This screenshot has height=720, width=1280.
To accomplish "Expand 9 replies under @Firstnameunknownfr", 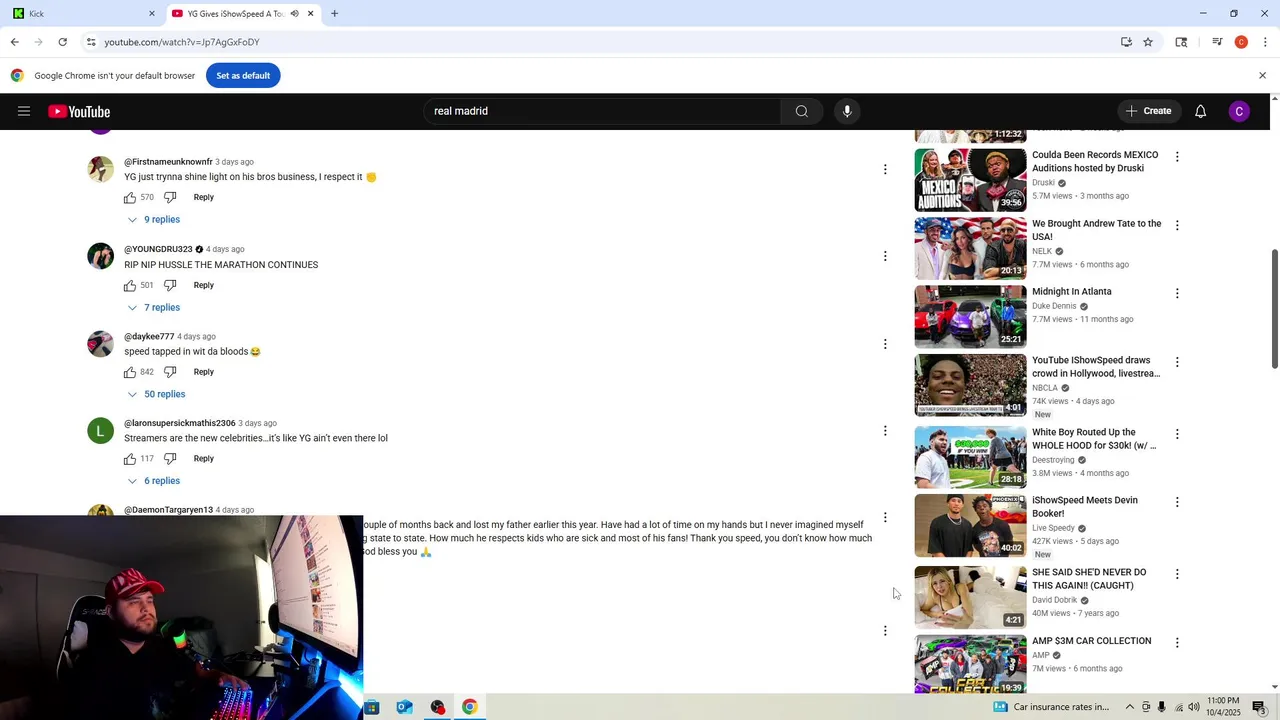I will click(x=153, y=220).
